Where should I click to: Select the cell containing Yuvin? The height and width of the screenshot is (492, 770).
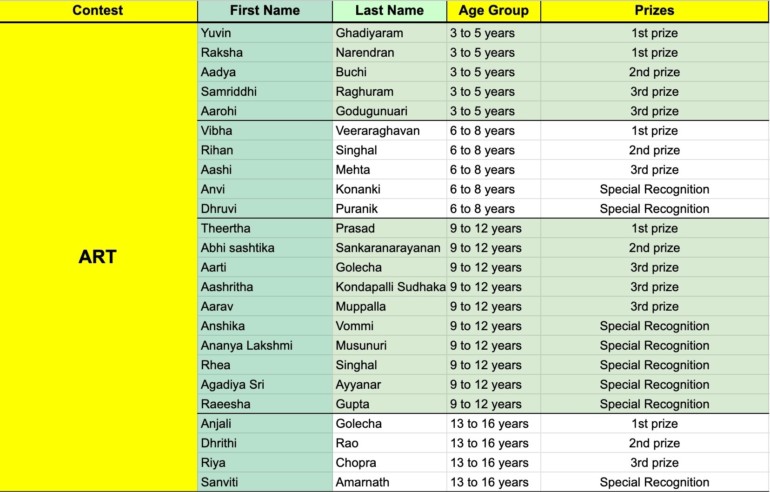(x=265, y=33)
